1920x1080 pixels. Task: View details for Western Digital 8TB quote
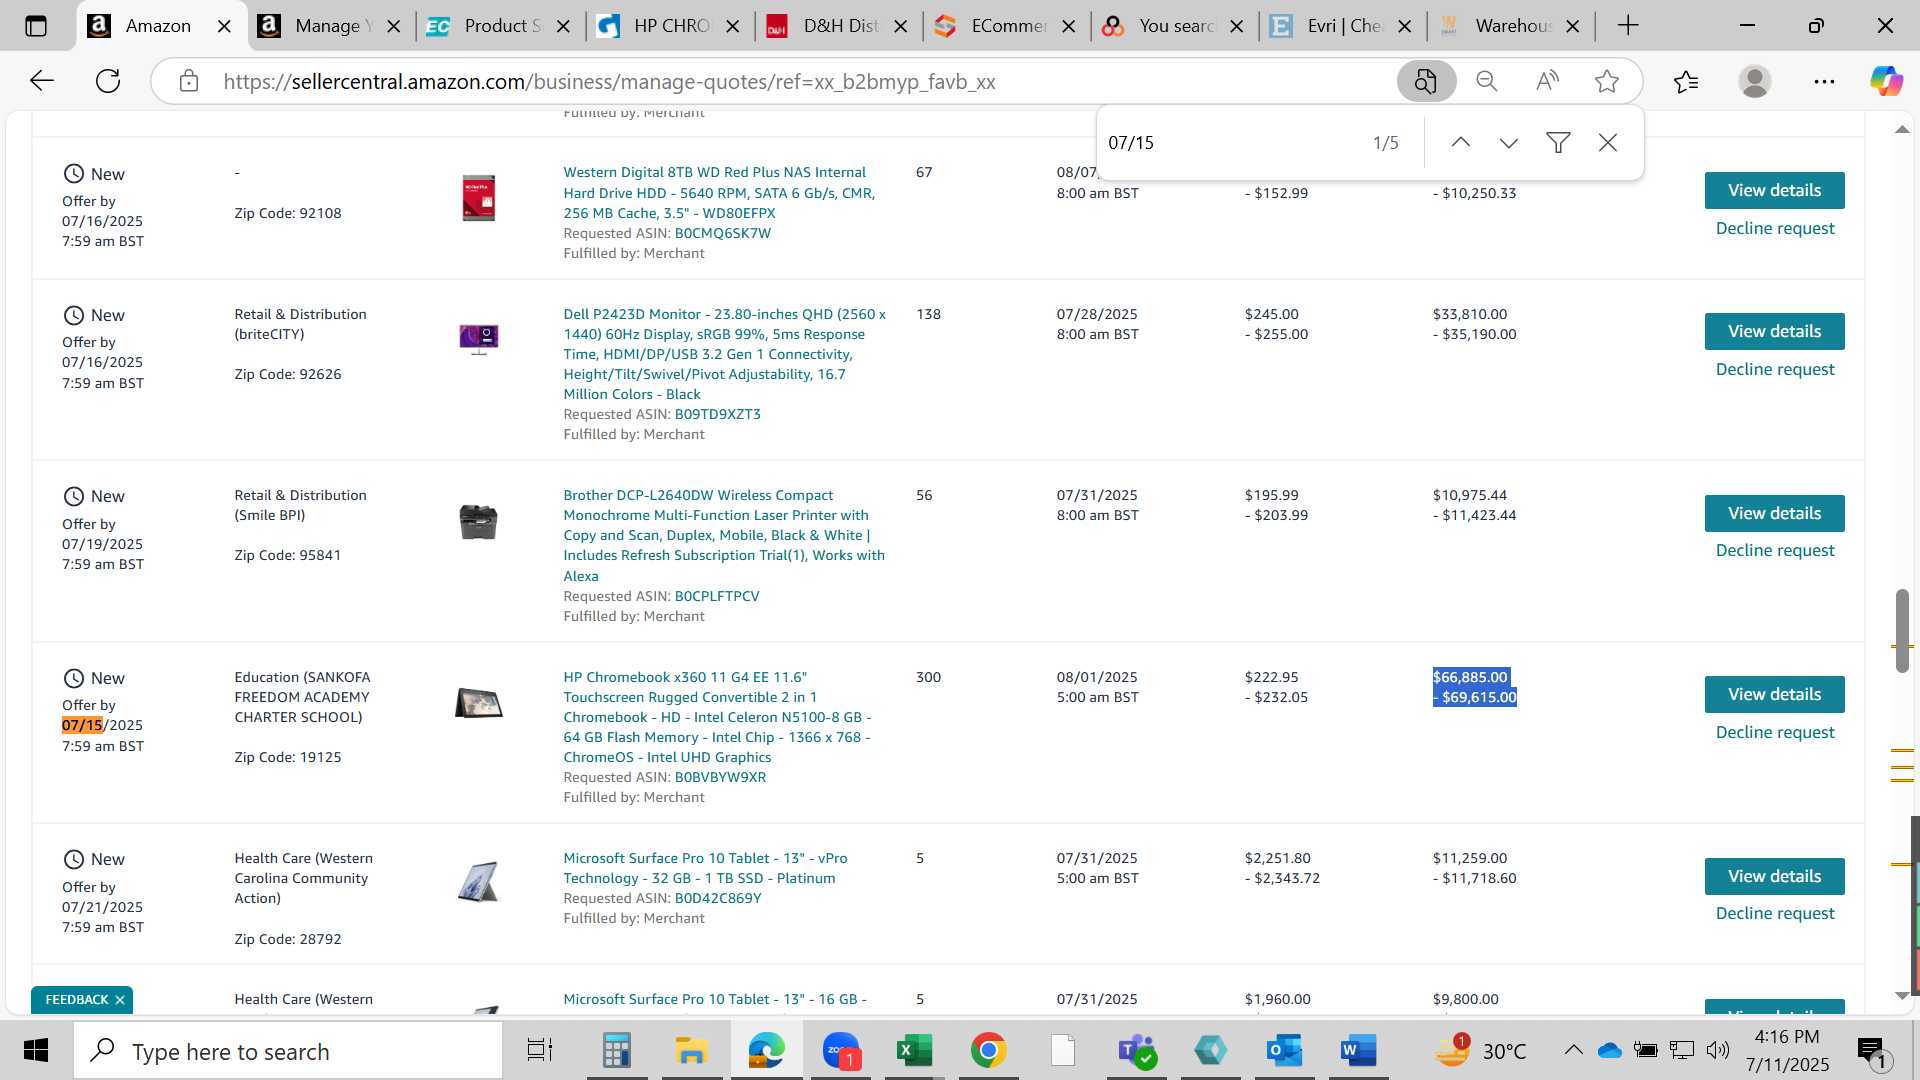point(1774,190)
